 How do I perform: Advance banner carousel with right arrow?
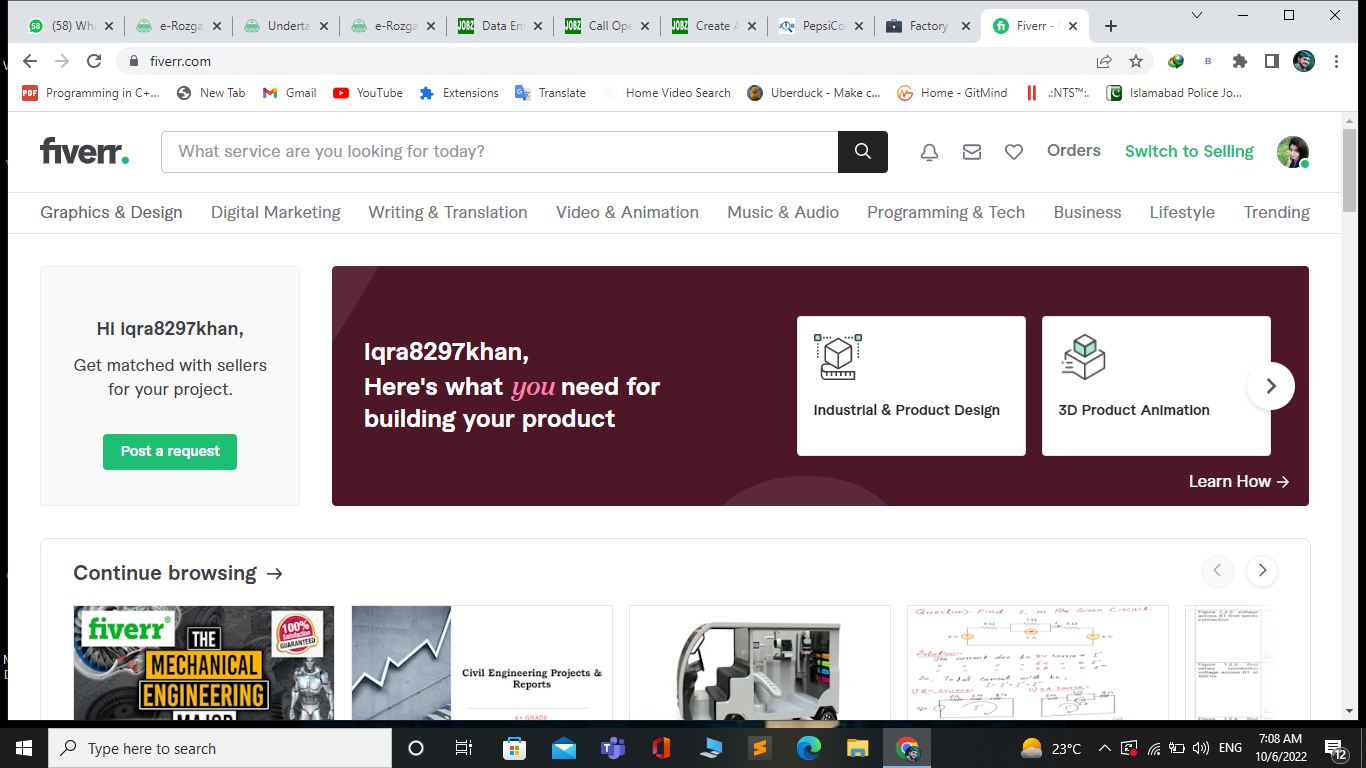1270,386
